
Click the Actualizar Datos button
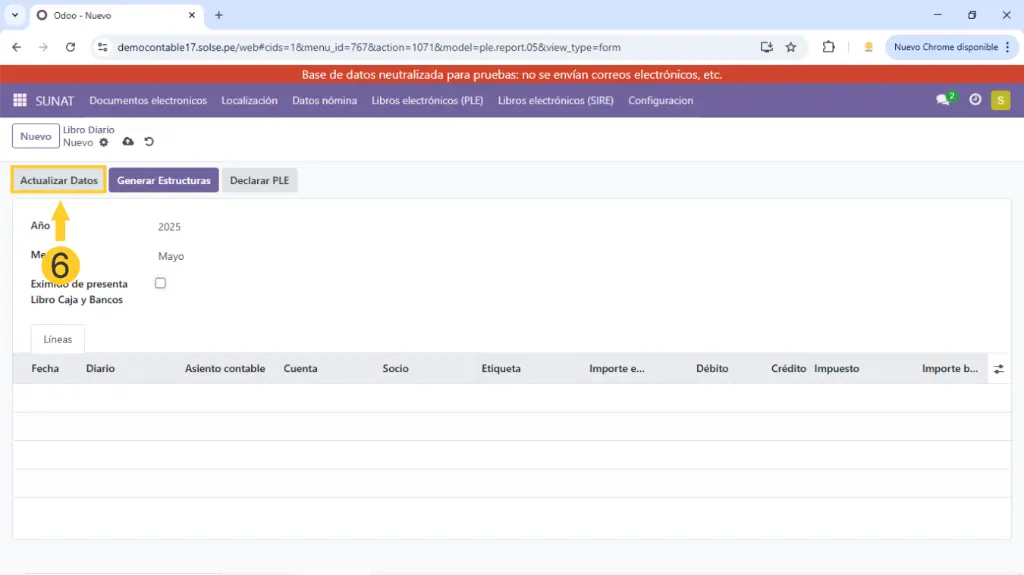(59, 180)
